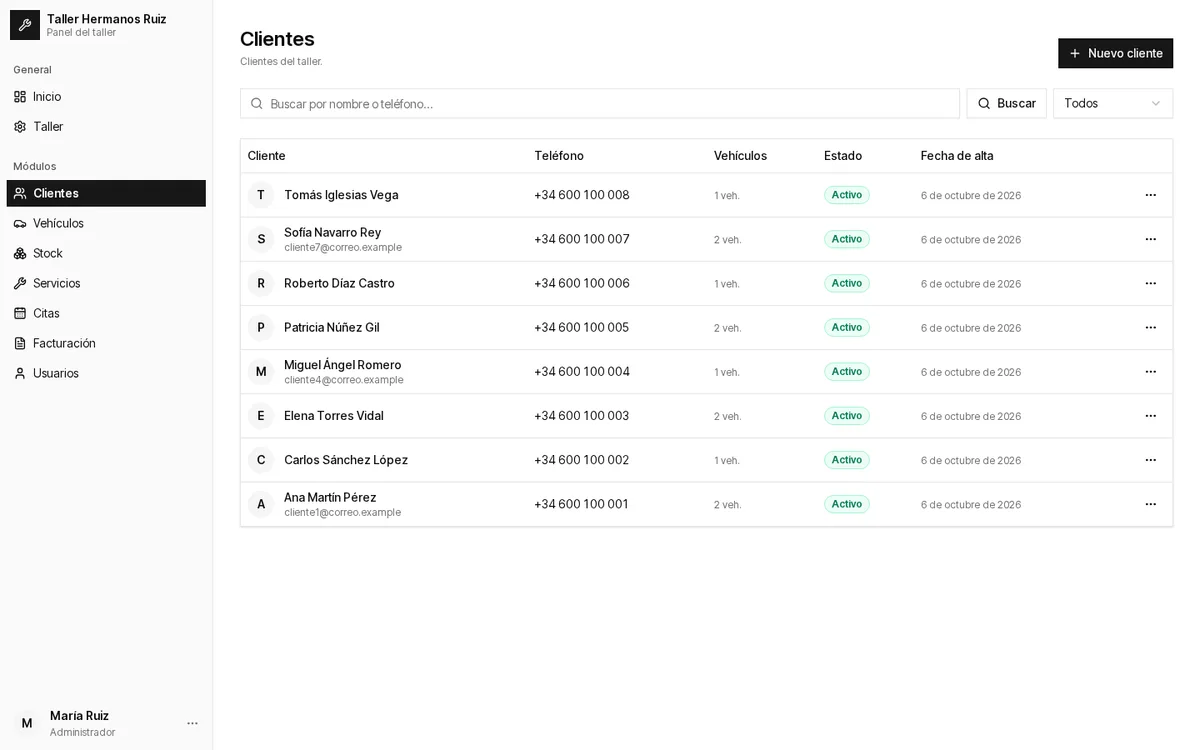Click the Estado column header
Viewport: 1200px width, 750px height.
(843, 156)
